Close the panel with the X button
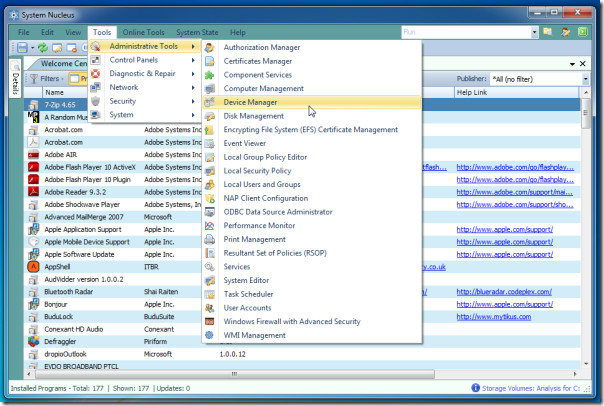604x406 pixels. (582, 64)
